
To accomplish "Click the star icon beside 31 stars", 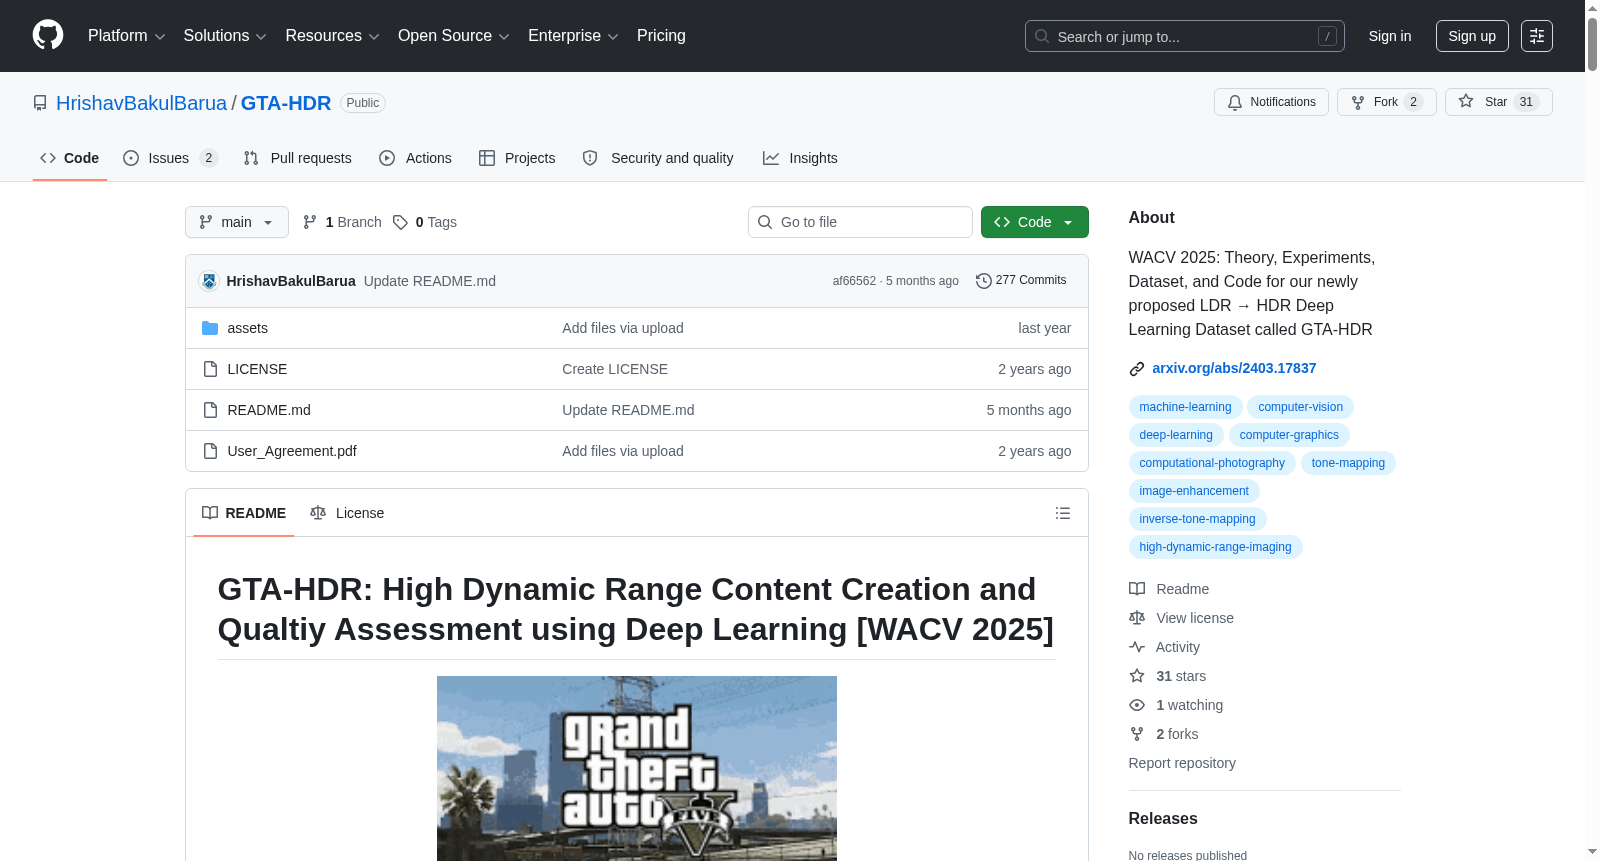I will pos(1137,676).
